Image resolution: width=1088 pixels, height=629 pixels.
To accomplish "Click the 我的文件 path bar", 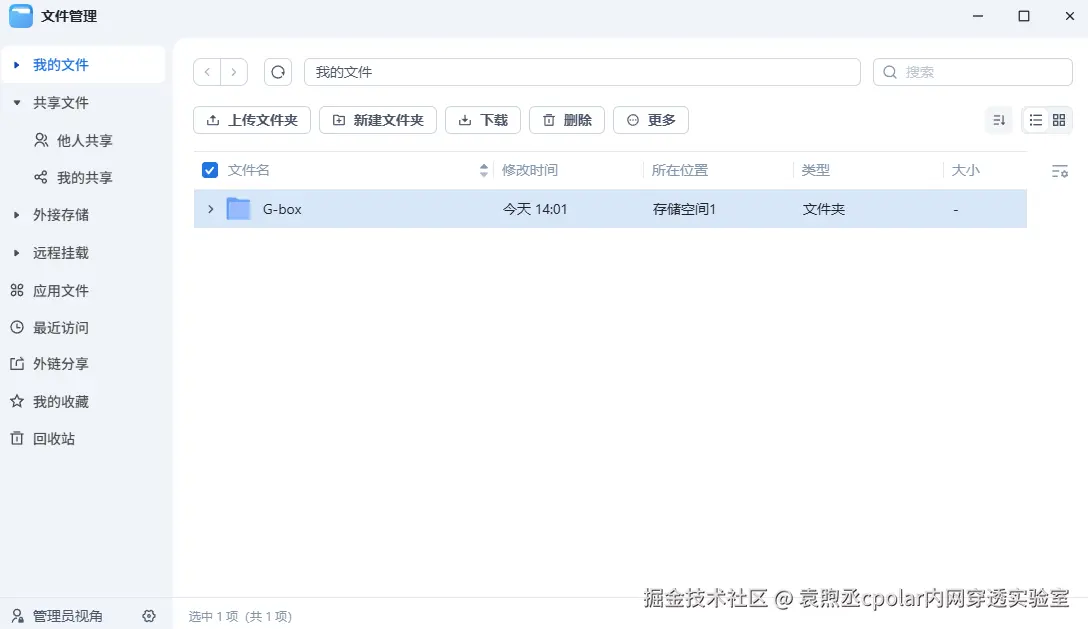I will tap(582, 72).
